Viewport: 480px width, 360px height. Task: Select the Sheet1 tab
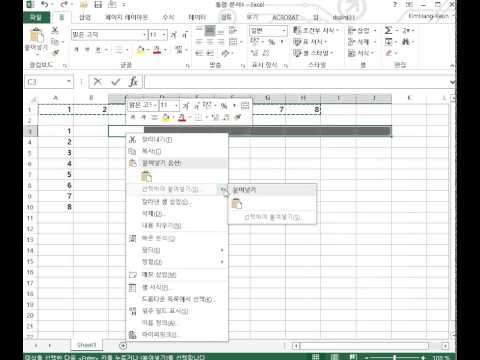86,345
